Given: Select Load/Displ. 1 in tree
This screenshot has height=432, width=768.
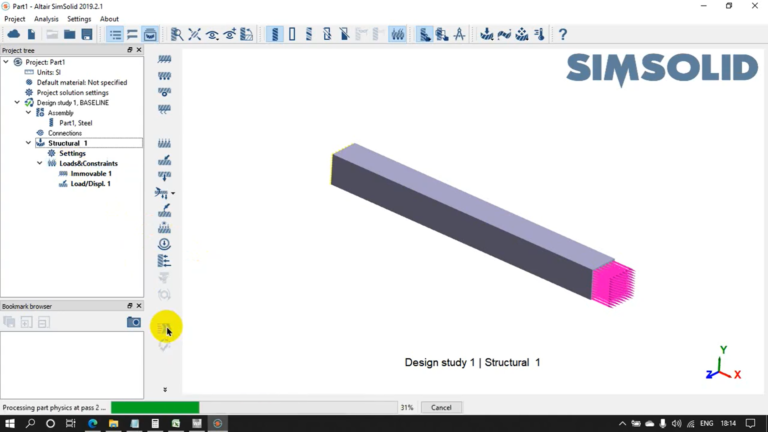Looking at the screenshot, I should (90, 184).
